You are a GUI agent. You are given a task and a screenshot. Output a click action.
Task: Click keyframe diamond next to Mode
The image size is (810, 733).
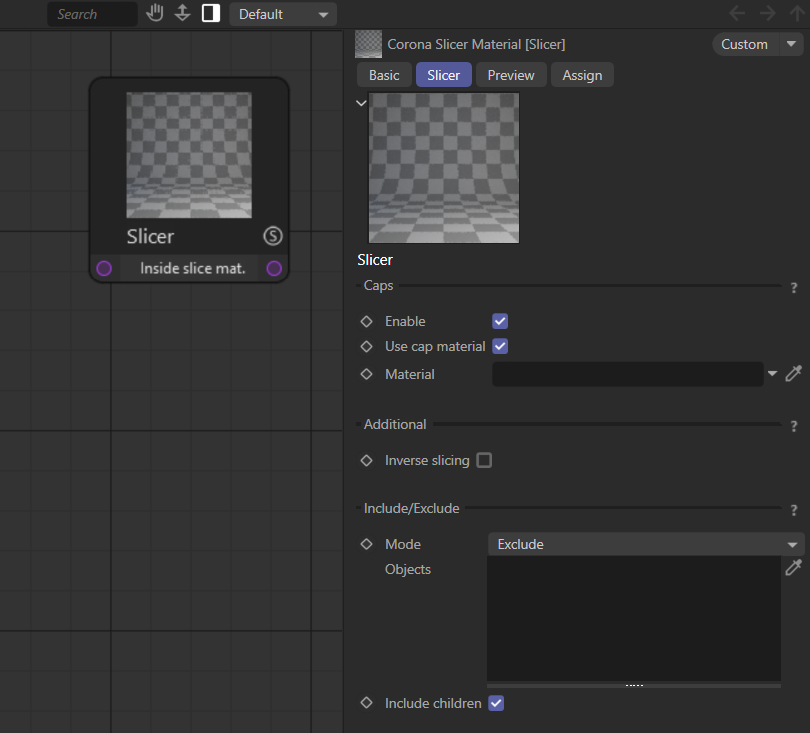[366, 544]
